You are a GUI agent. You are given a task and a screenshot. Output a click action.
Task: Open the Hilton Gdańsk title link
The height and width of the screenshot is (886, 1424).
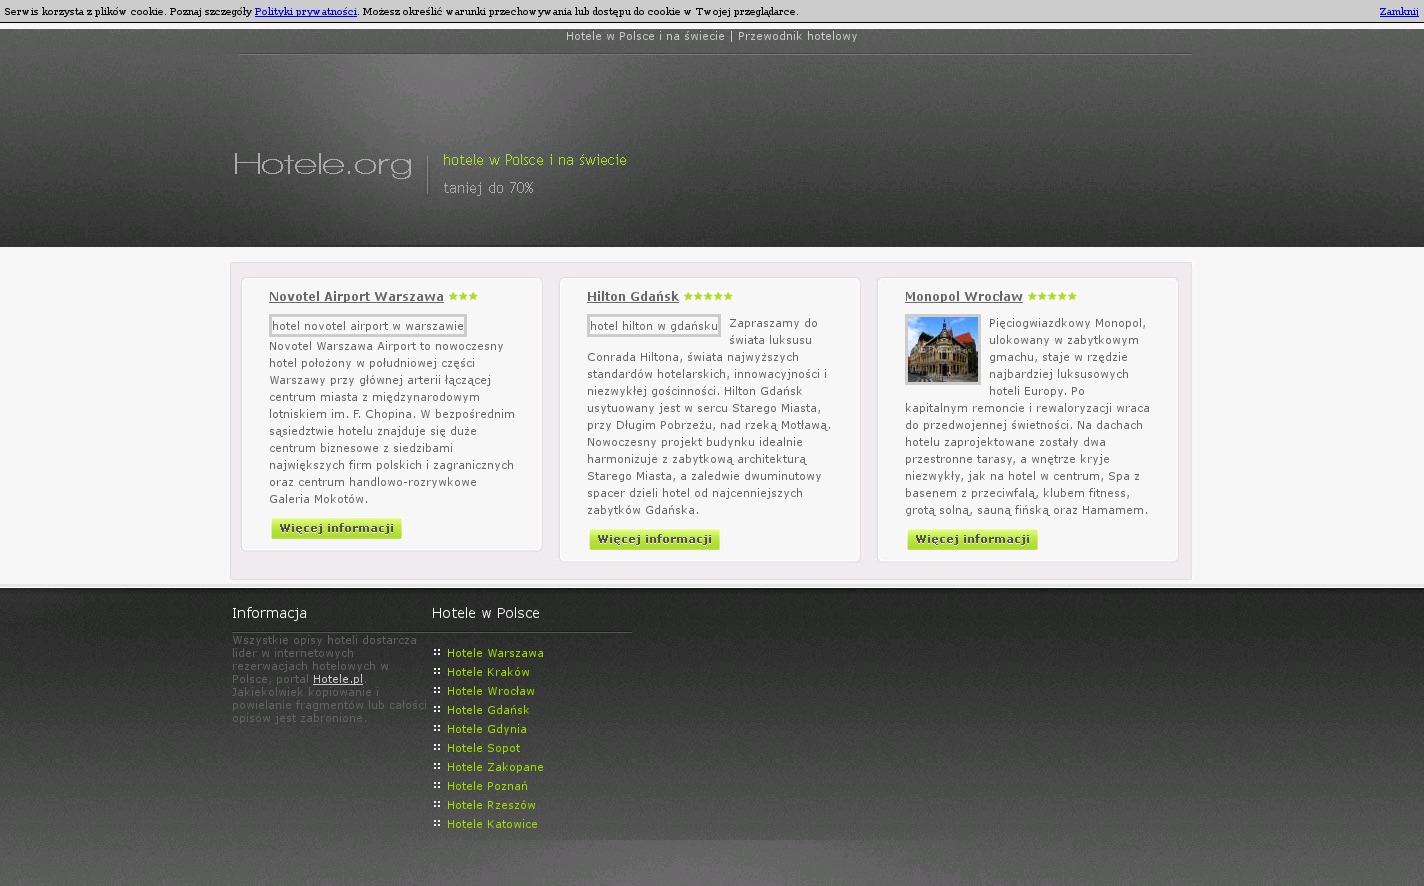pos(632,297)
